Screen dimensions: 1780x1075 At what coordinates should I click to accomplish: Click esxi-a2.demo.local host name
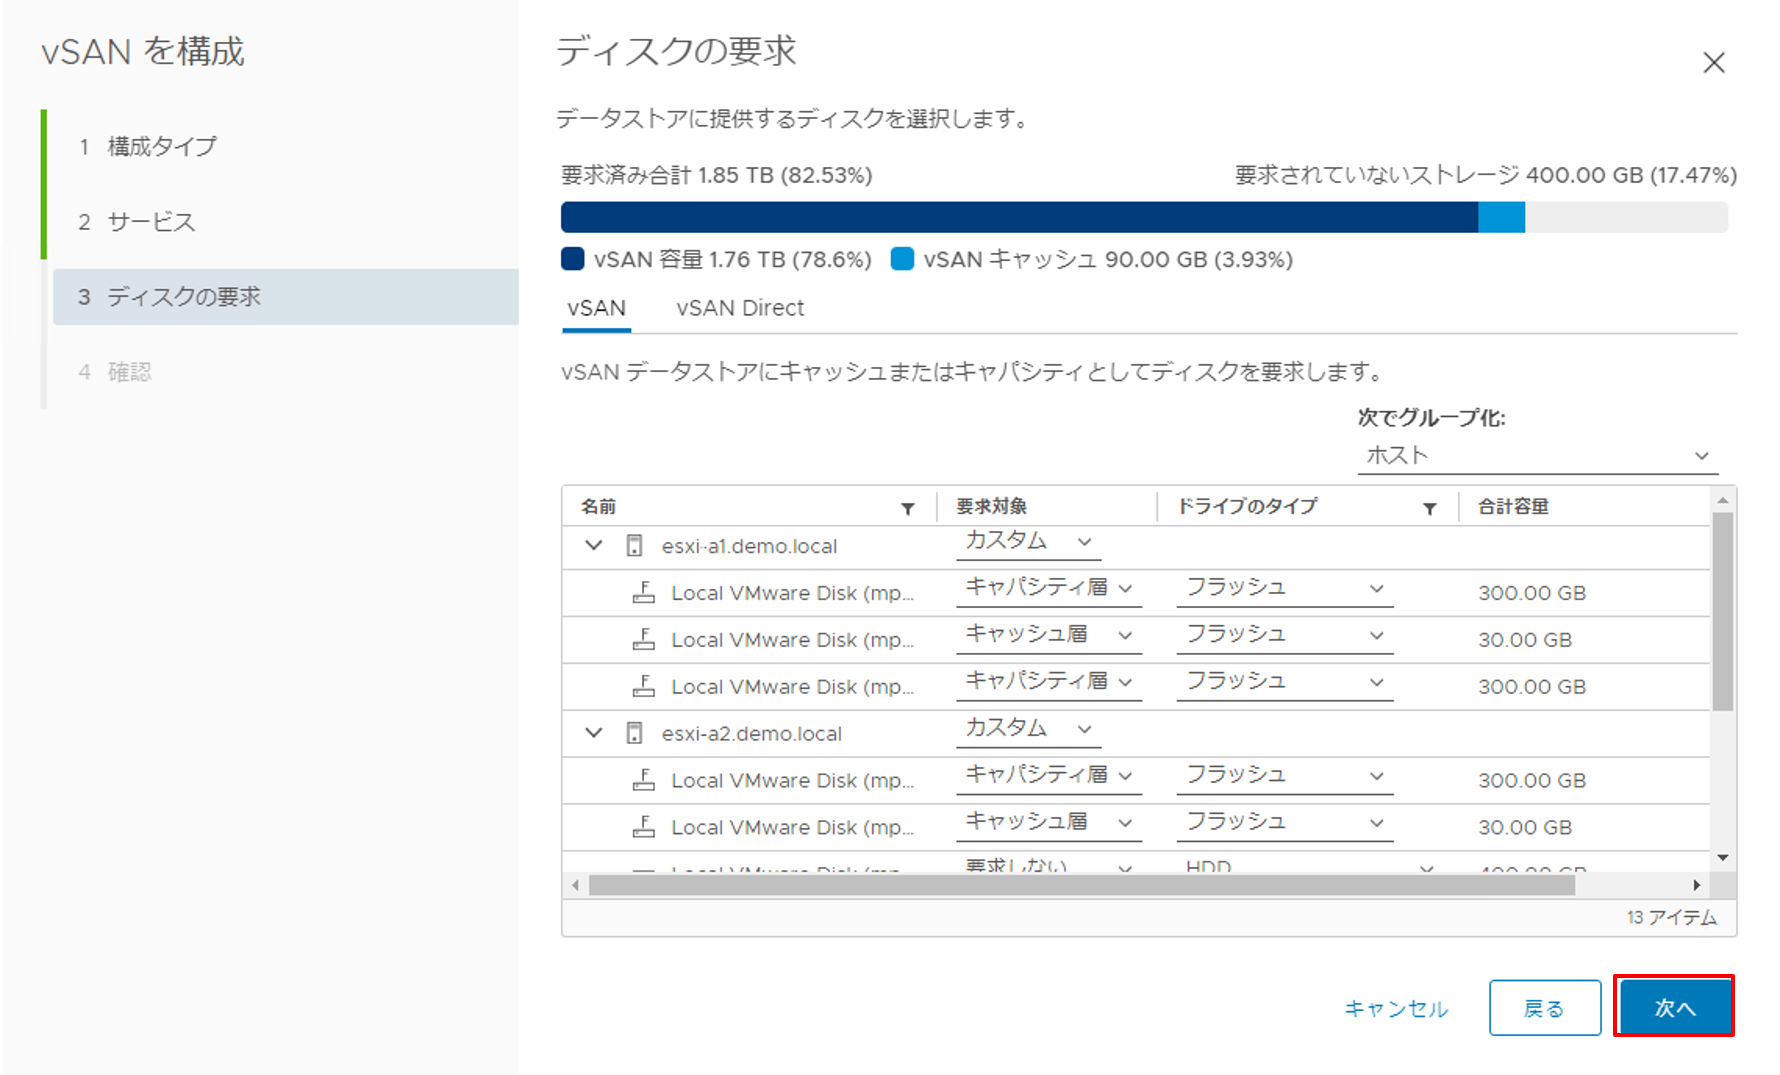[x=751, y=733]
